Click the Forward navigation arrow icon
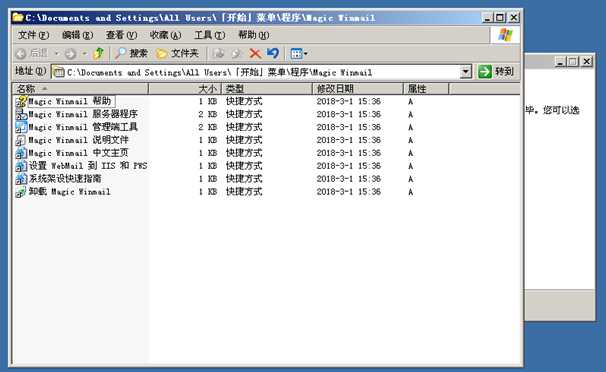 pos(70,54)
